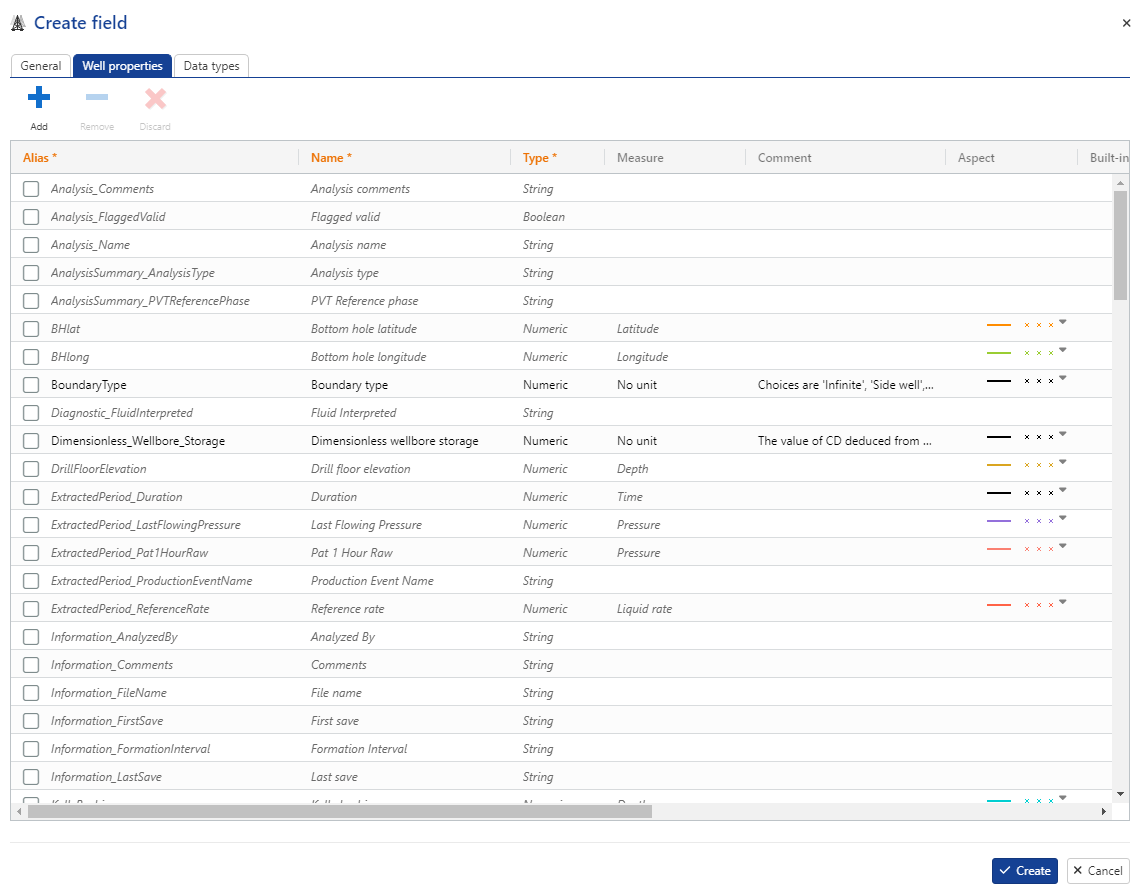1139x894 pixels.
Task: Click the vertical scrollbar thumb
Action: click(x=1121, y=245)
